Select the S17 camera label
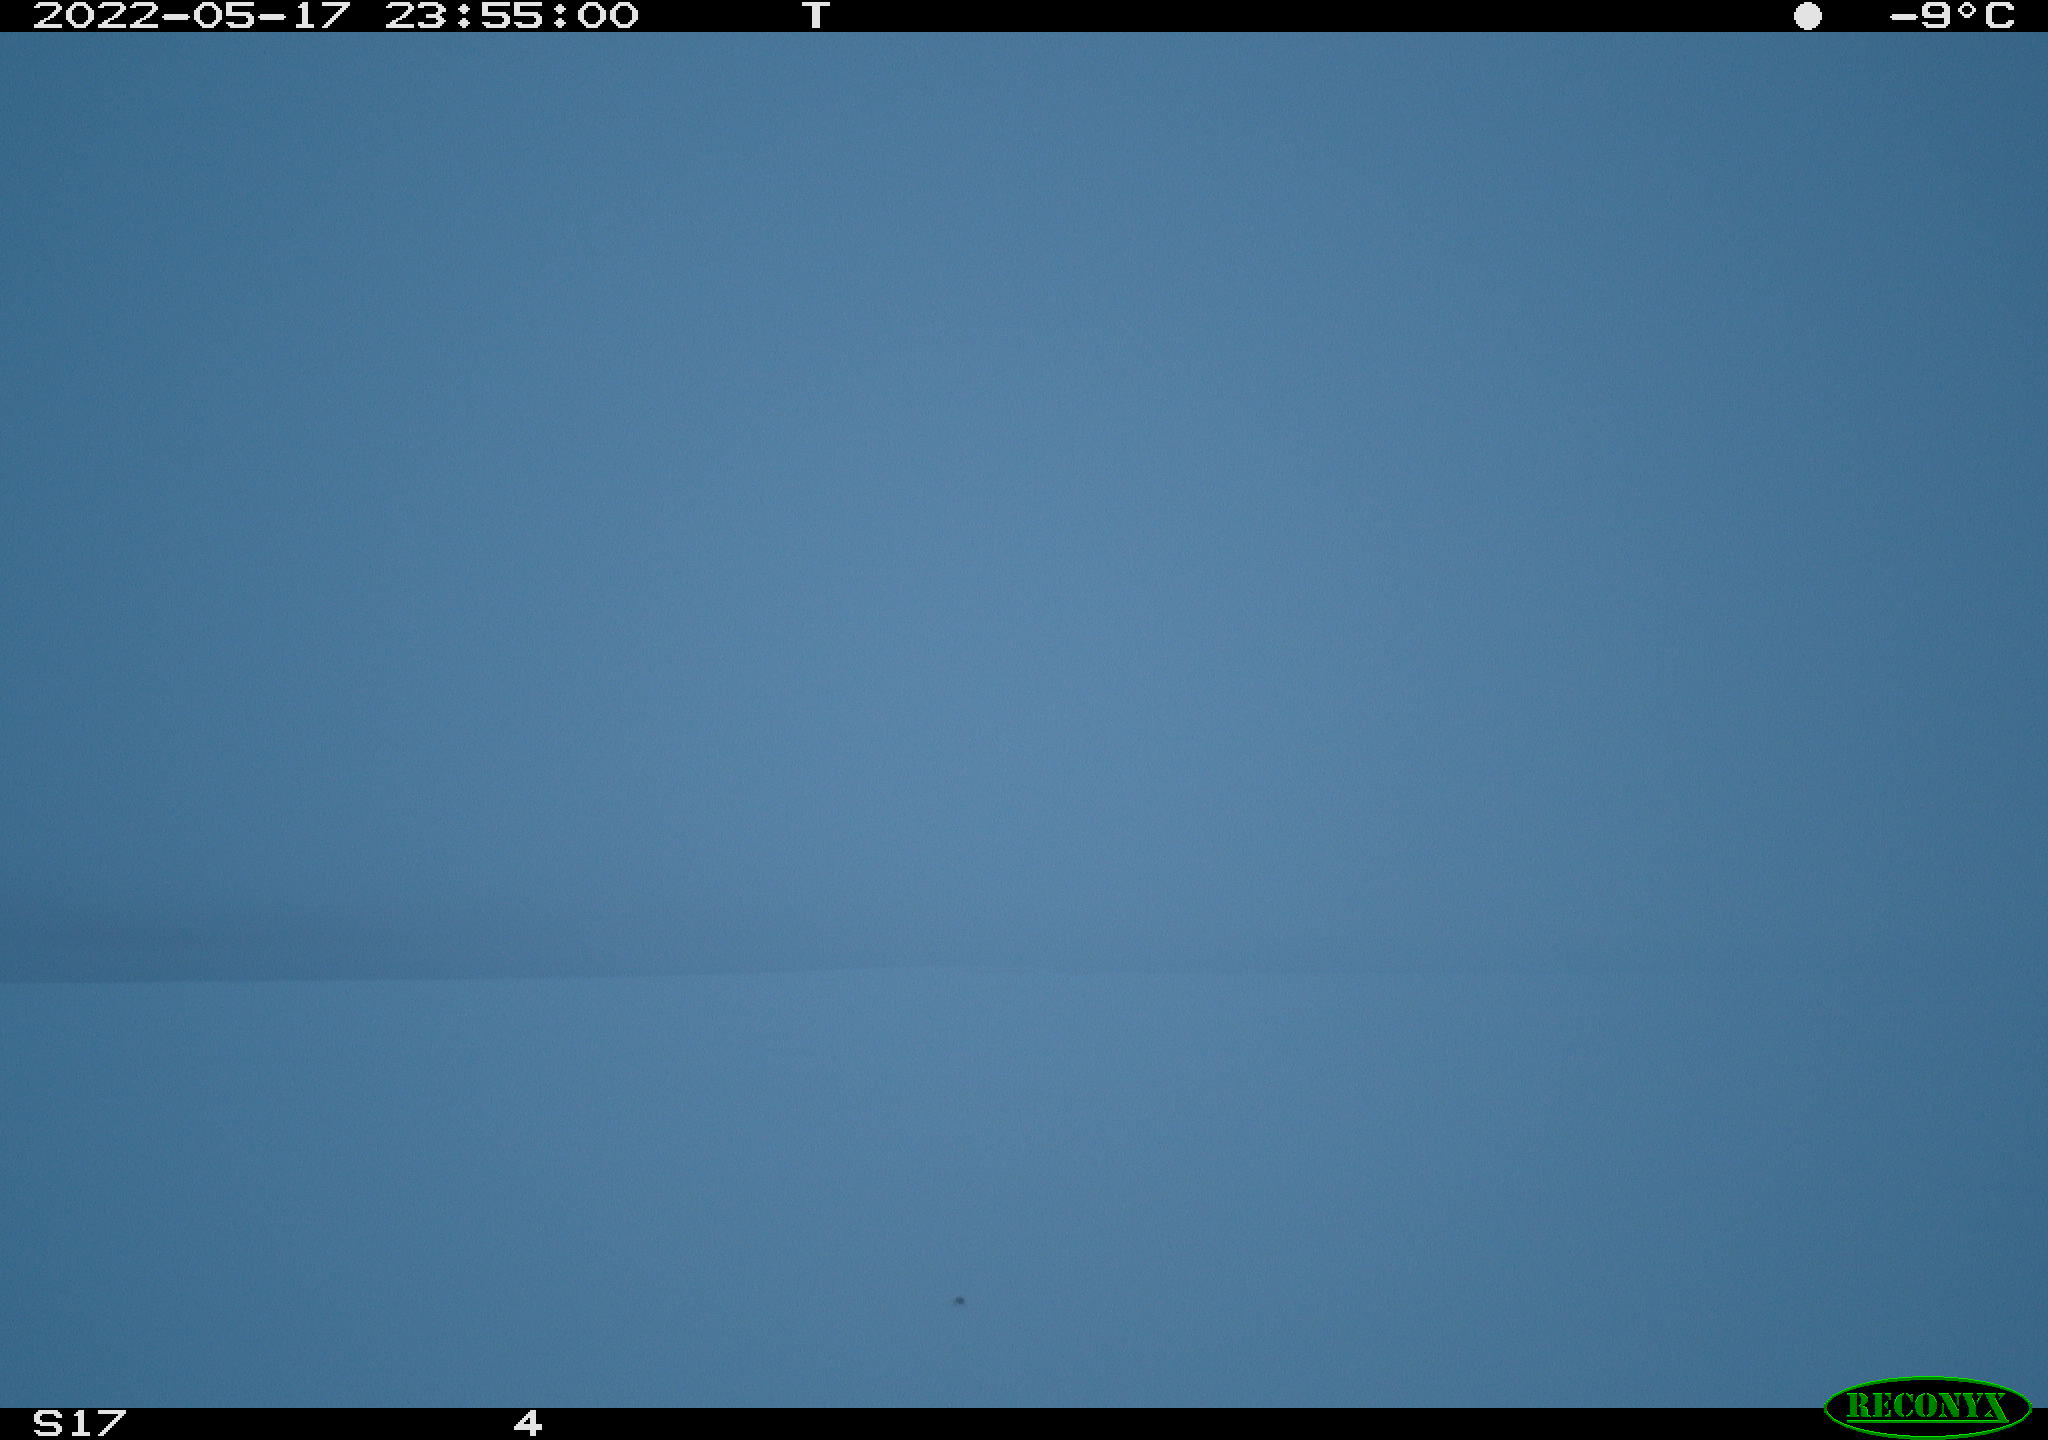The width and height of the screenshot is (2048, 1440). (79, 1423)
